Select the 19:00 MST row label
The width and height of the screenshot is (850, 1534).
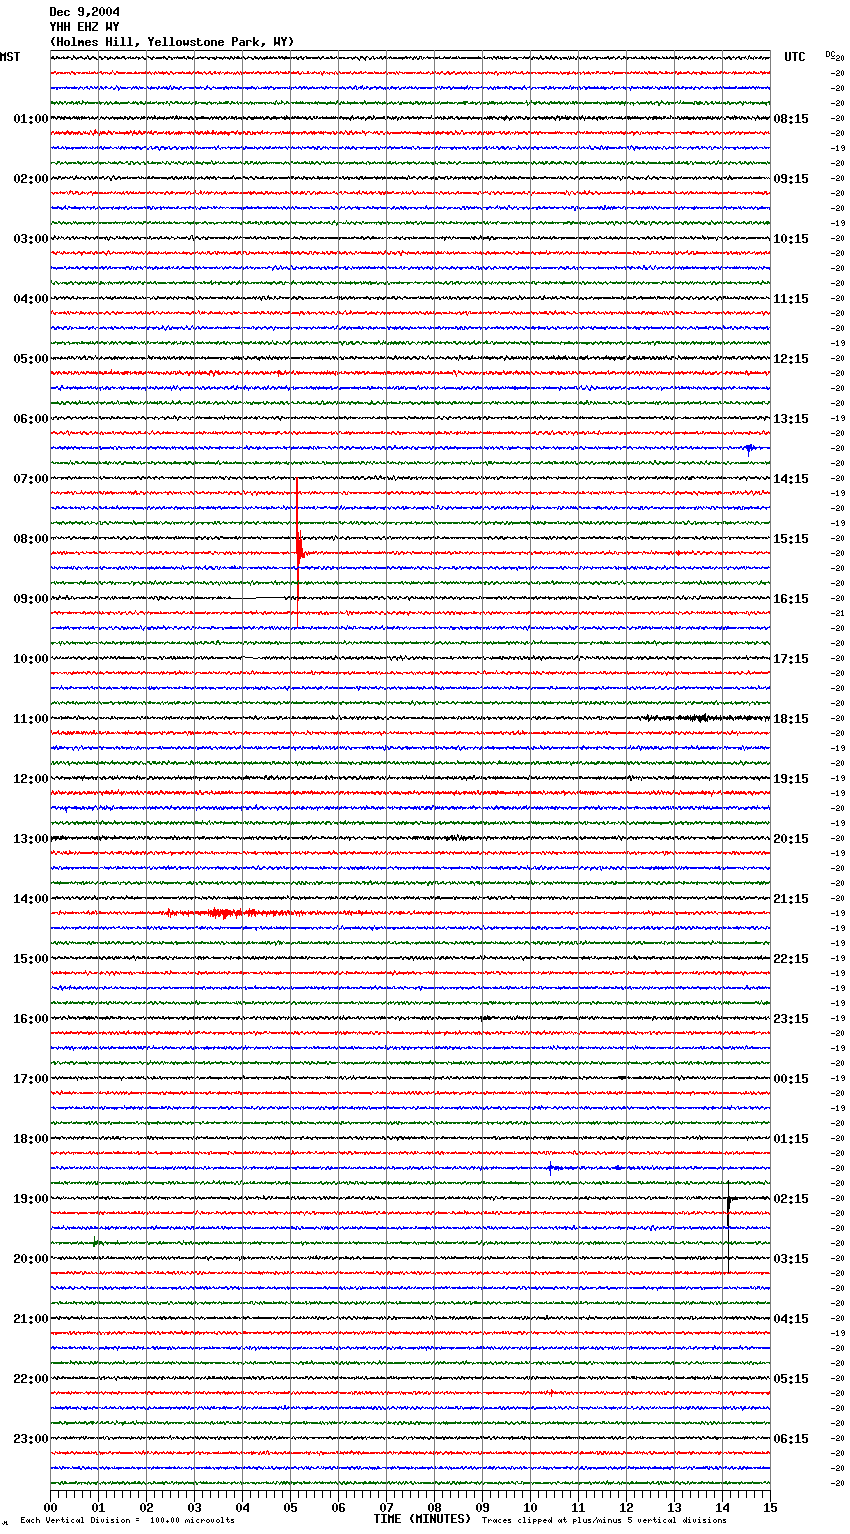pyautogui.click(x=30, y=1199)
